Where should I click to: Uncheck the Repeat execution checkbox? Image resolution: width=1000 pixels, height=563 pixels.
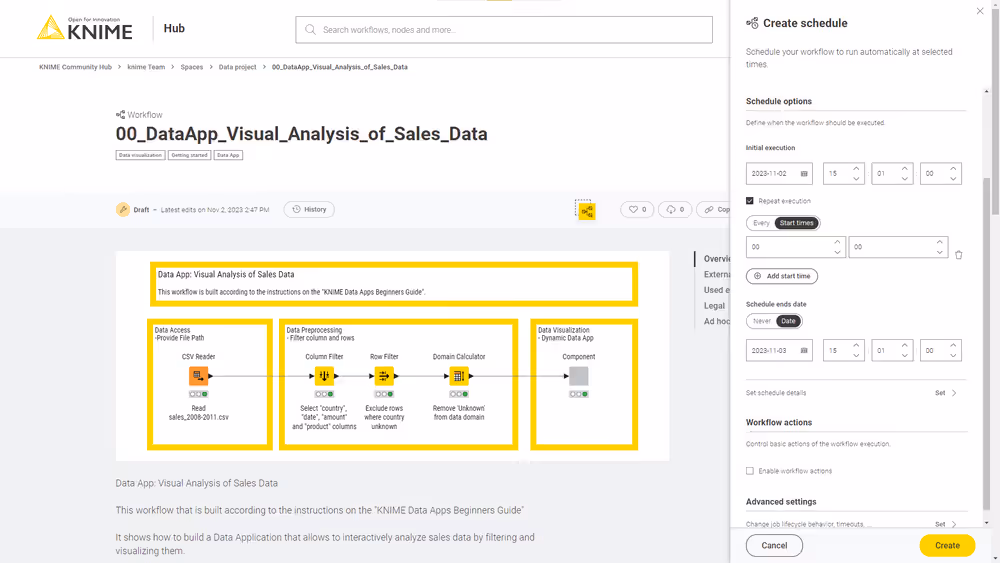click(x=750, y=201)
